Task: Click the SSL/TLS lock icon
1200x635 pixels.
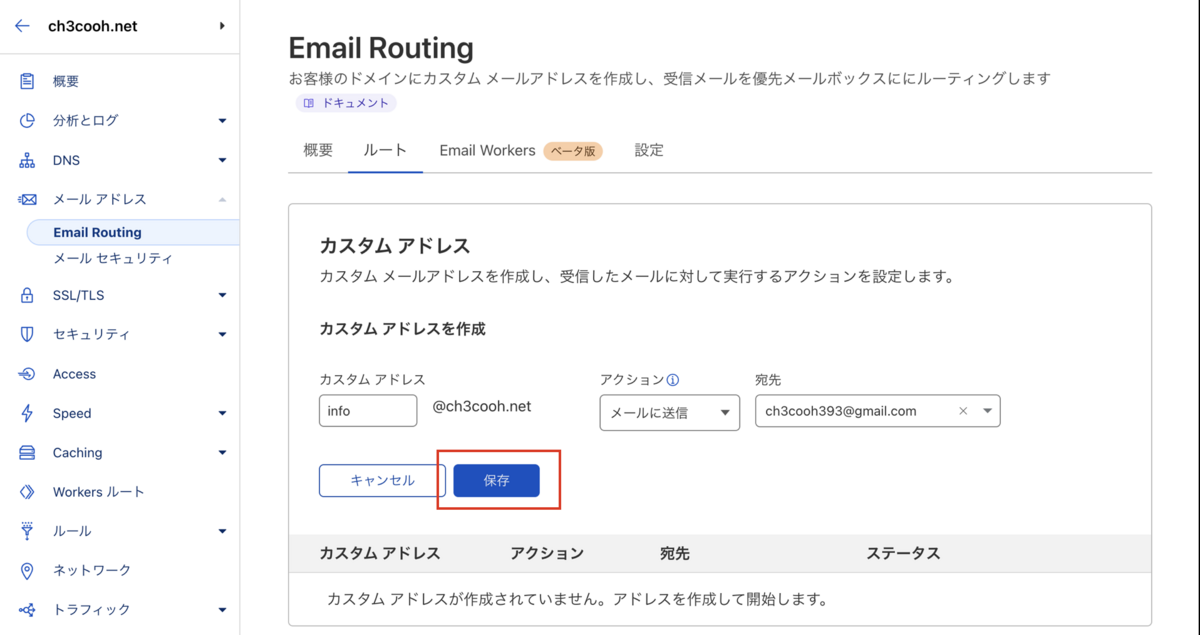Action: pos(27,295)
